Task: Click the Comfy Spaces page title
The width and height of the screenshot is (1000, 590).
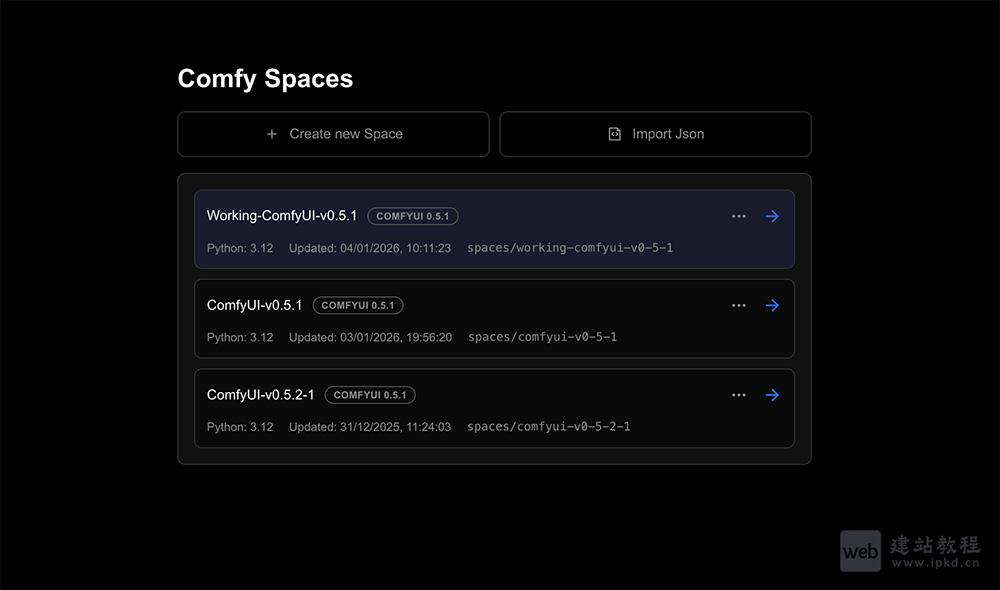Action: [x=265, y=78]
